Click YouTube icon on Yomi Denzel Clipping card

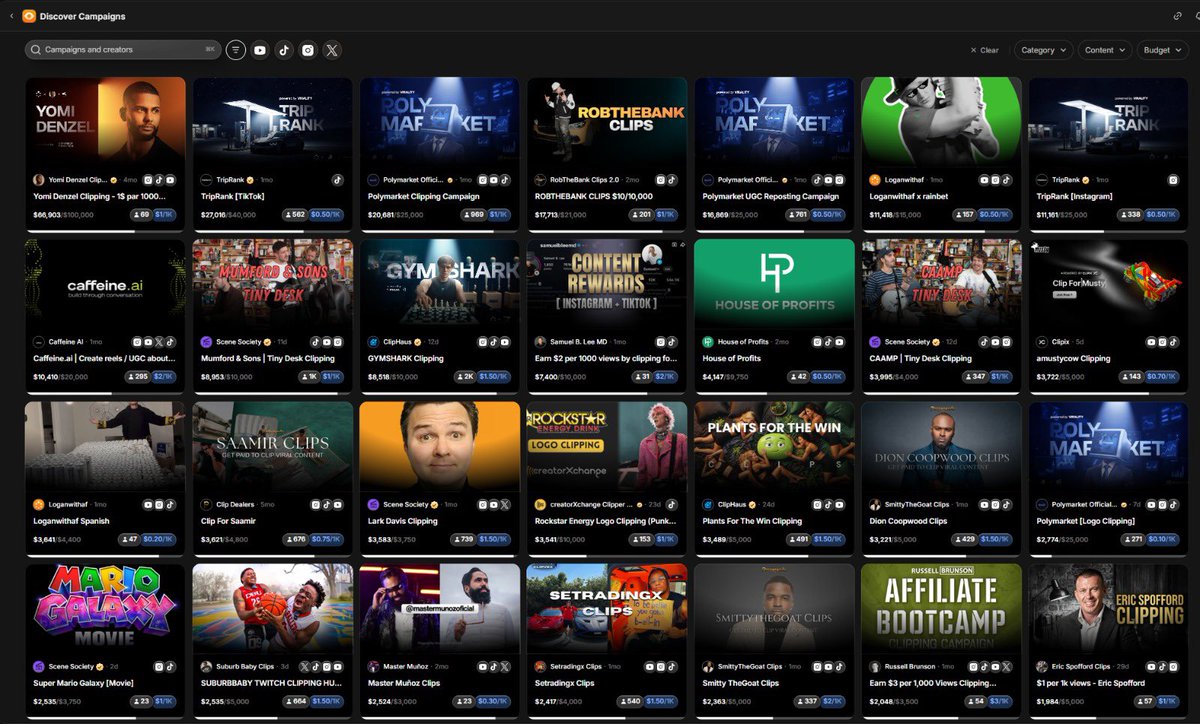tap(171, 179)
